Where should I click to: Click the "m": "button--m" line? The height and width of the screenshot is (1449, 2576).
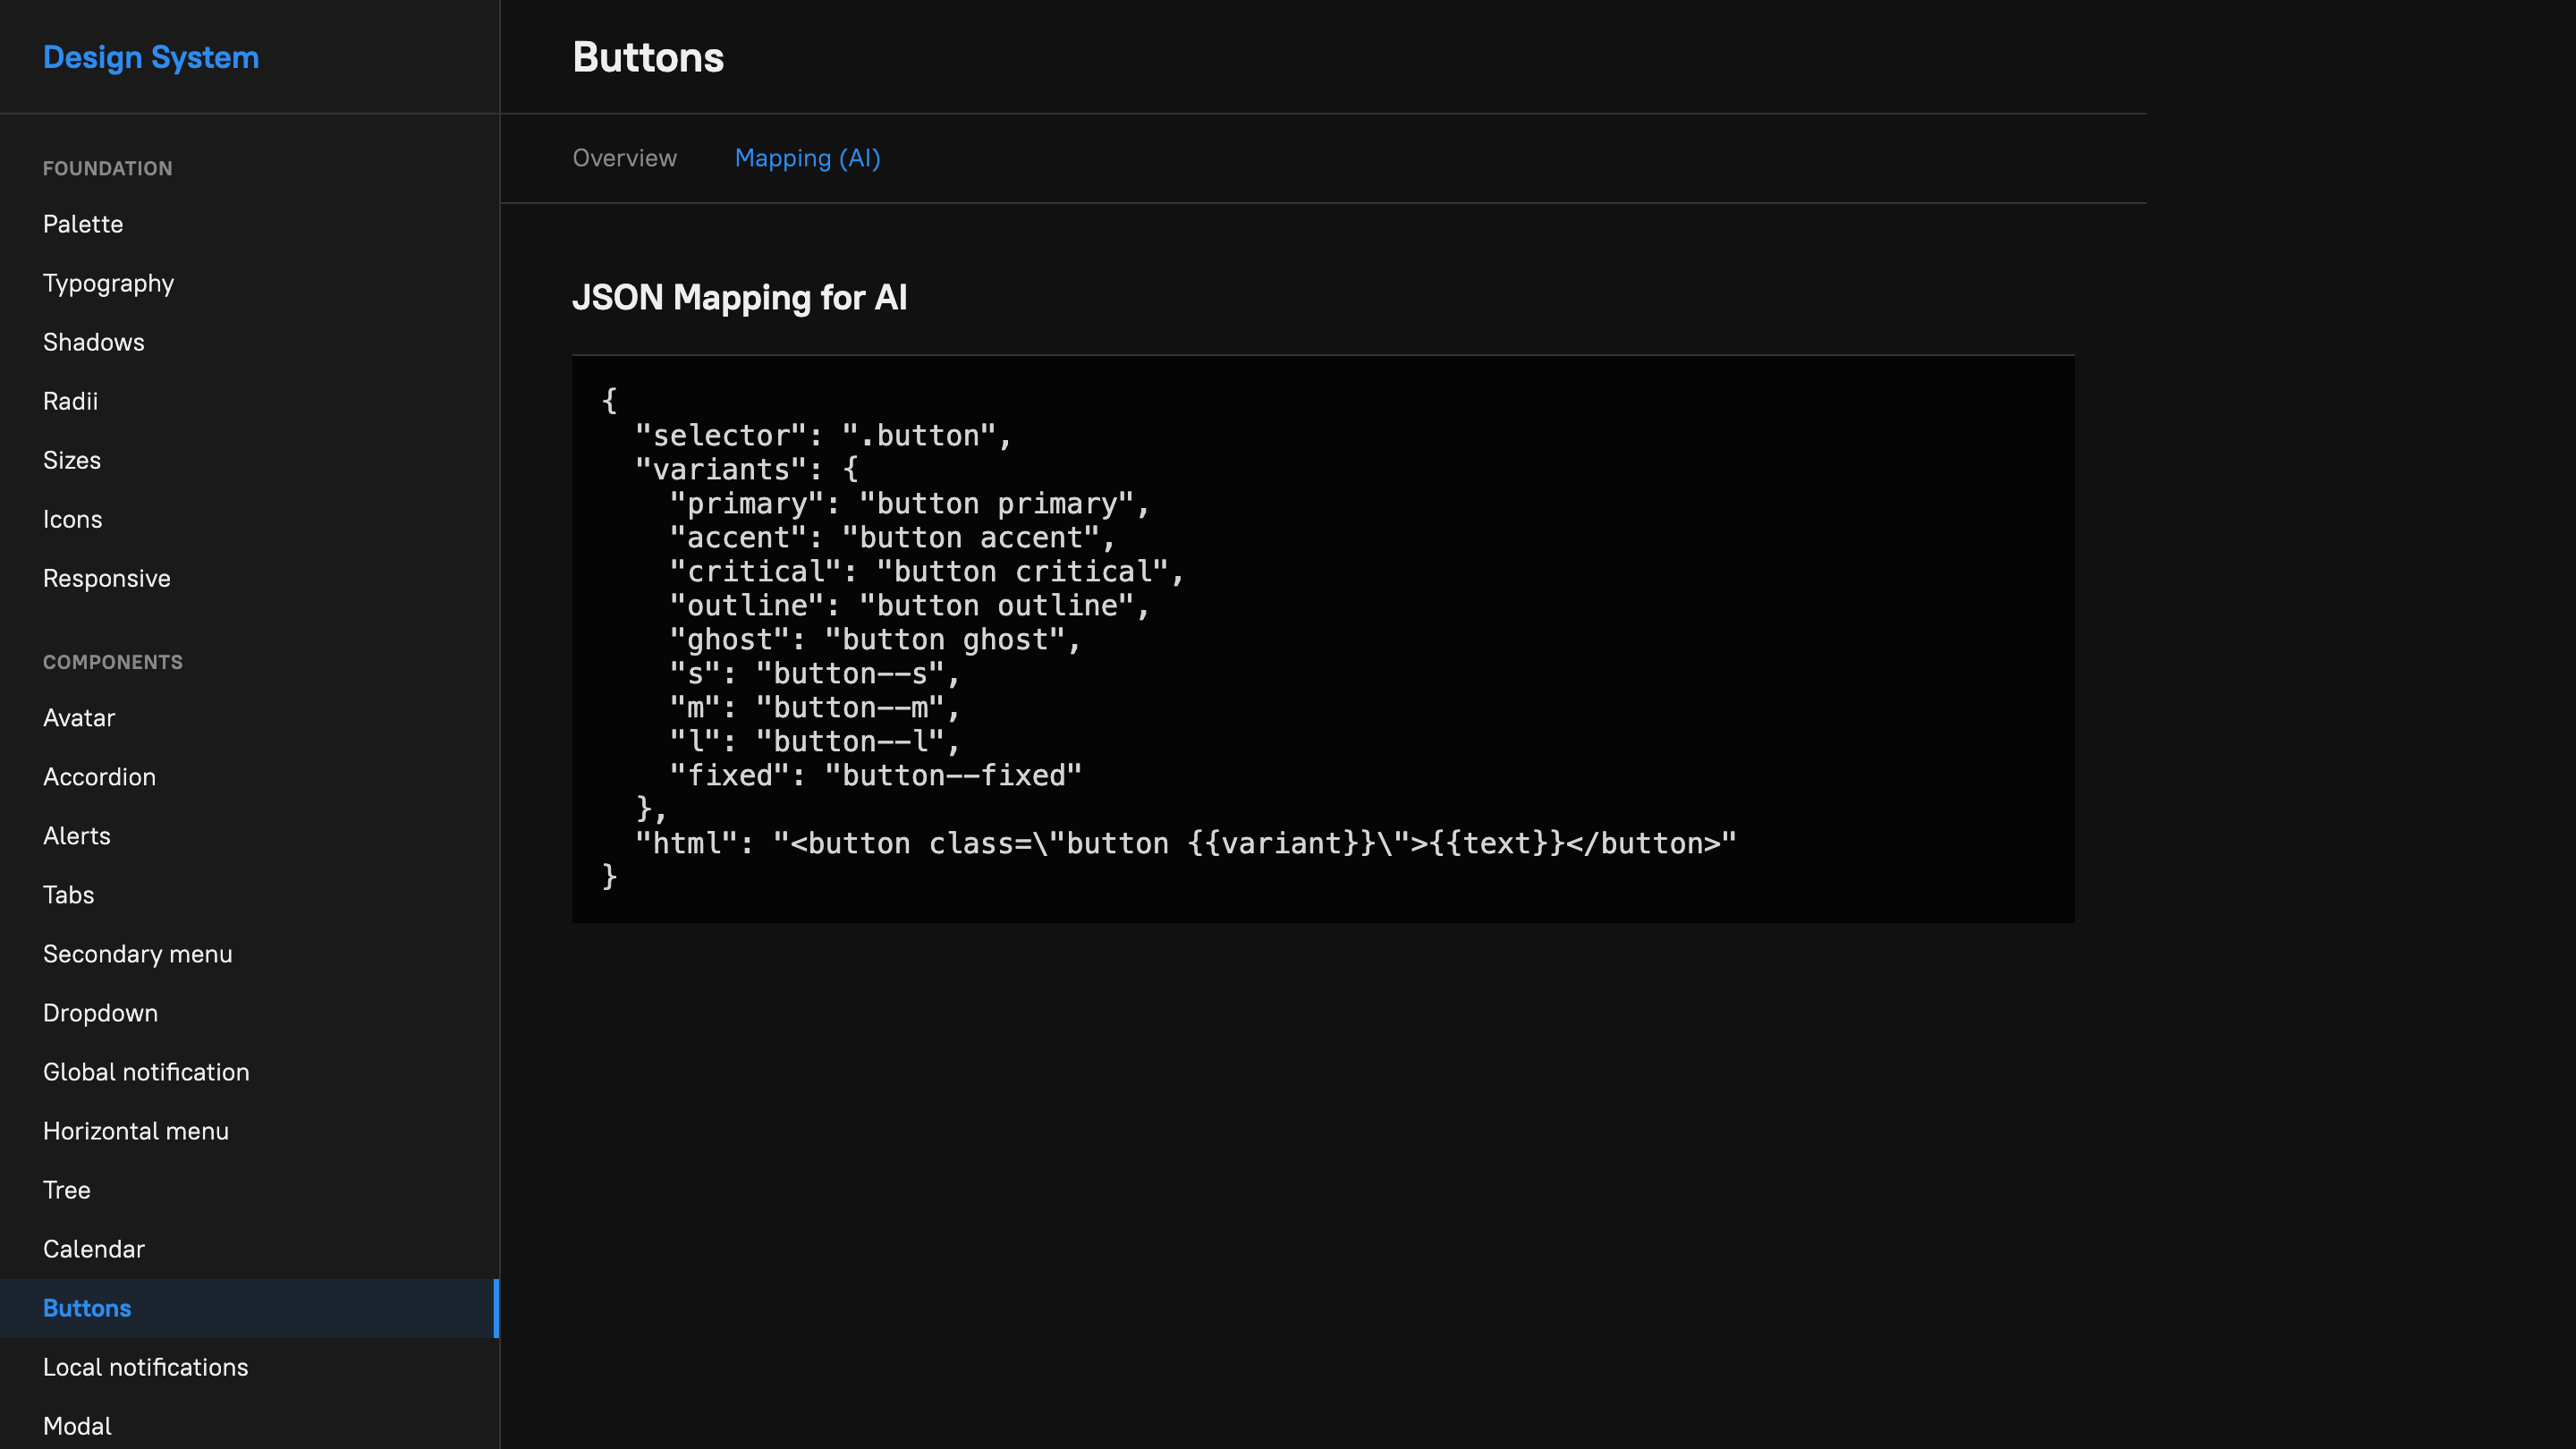click(815, 708)
